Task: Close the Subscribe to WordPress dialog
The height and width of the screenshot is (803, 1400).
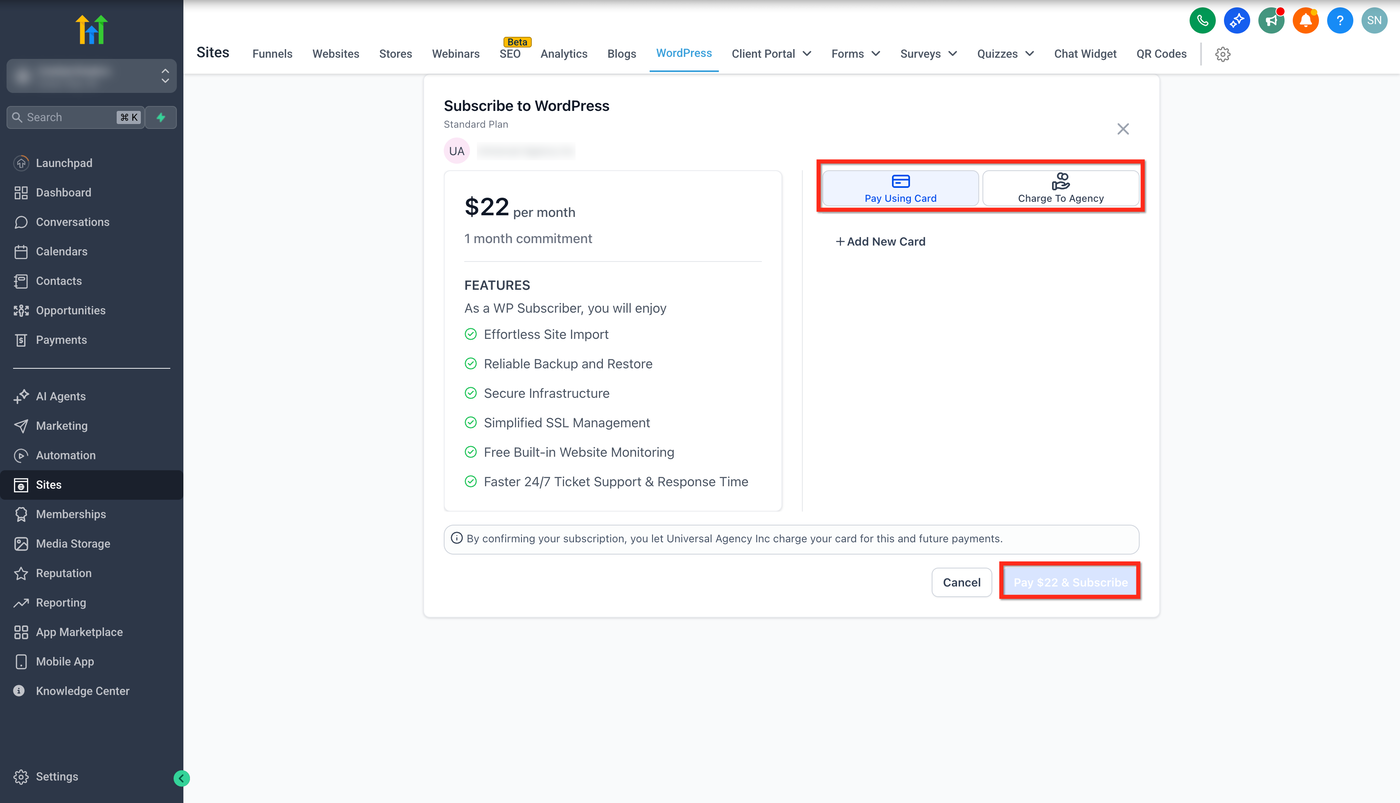Action: point(1123,129)
